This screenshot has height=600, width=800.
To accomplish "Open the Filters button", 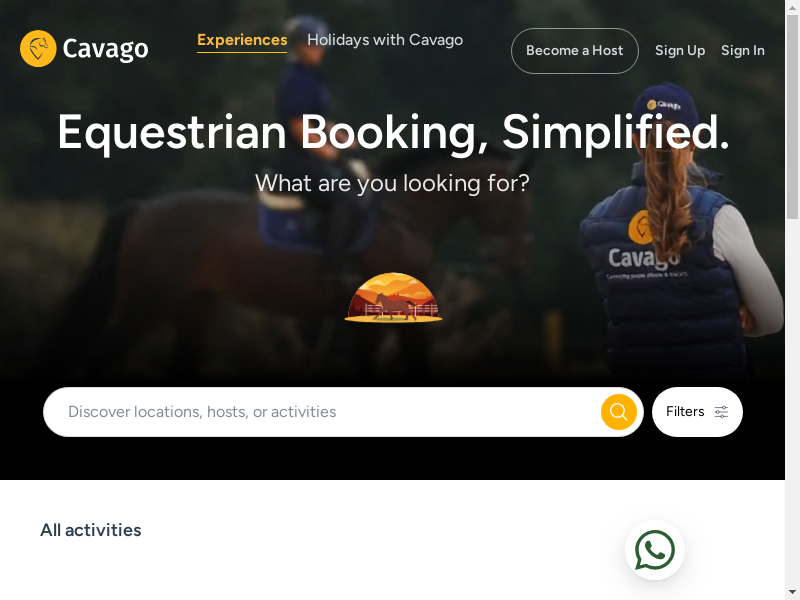I will [x=697, y=412].
